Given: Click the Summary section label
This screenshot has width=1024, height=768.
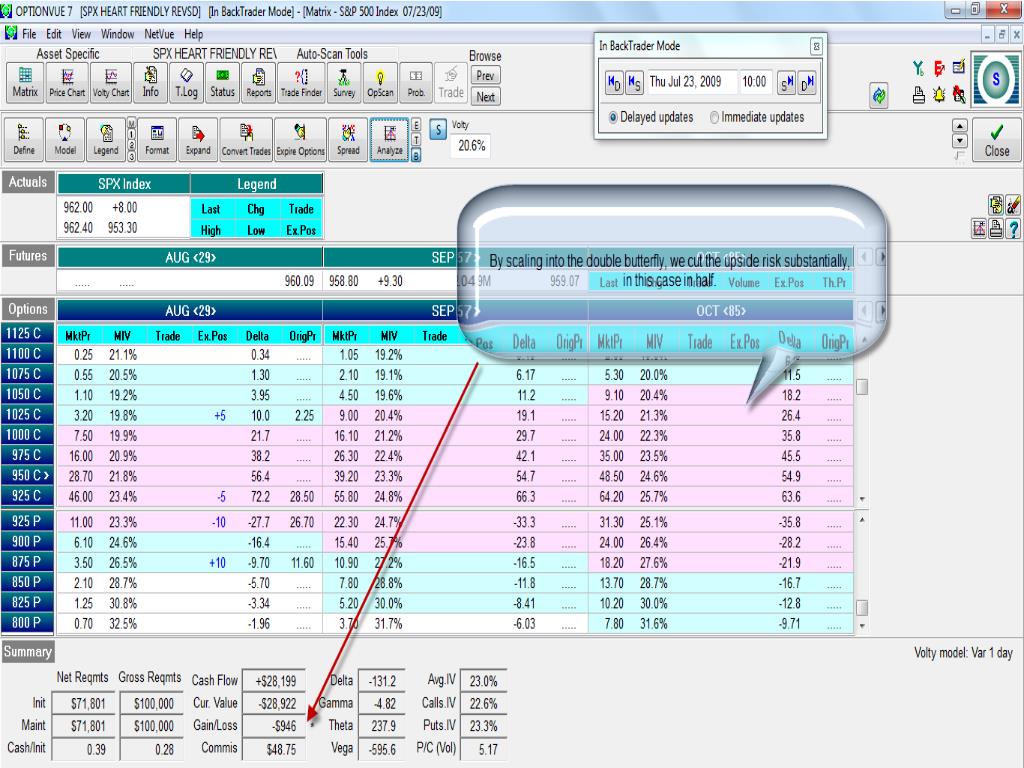Looking at the screenshot, I should click(x=27, y=651).
